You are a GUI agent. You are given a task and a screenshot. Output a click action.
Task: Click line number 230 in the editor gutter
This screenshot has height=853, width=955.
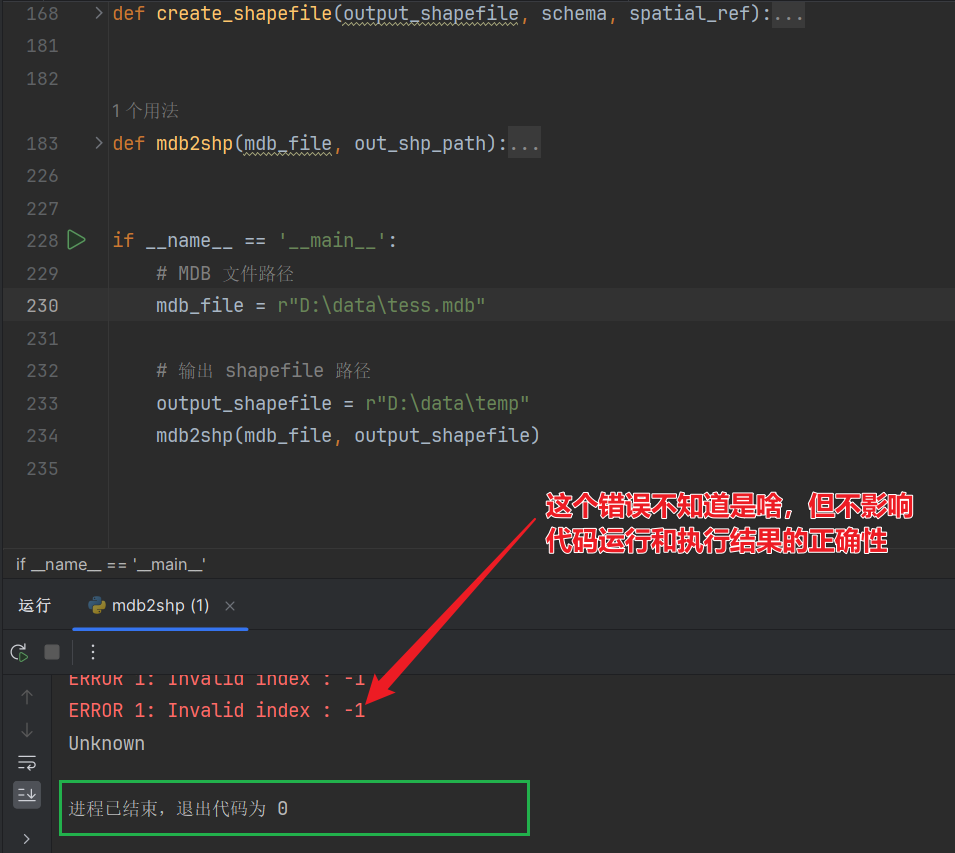(40, 305)
